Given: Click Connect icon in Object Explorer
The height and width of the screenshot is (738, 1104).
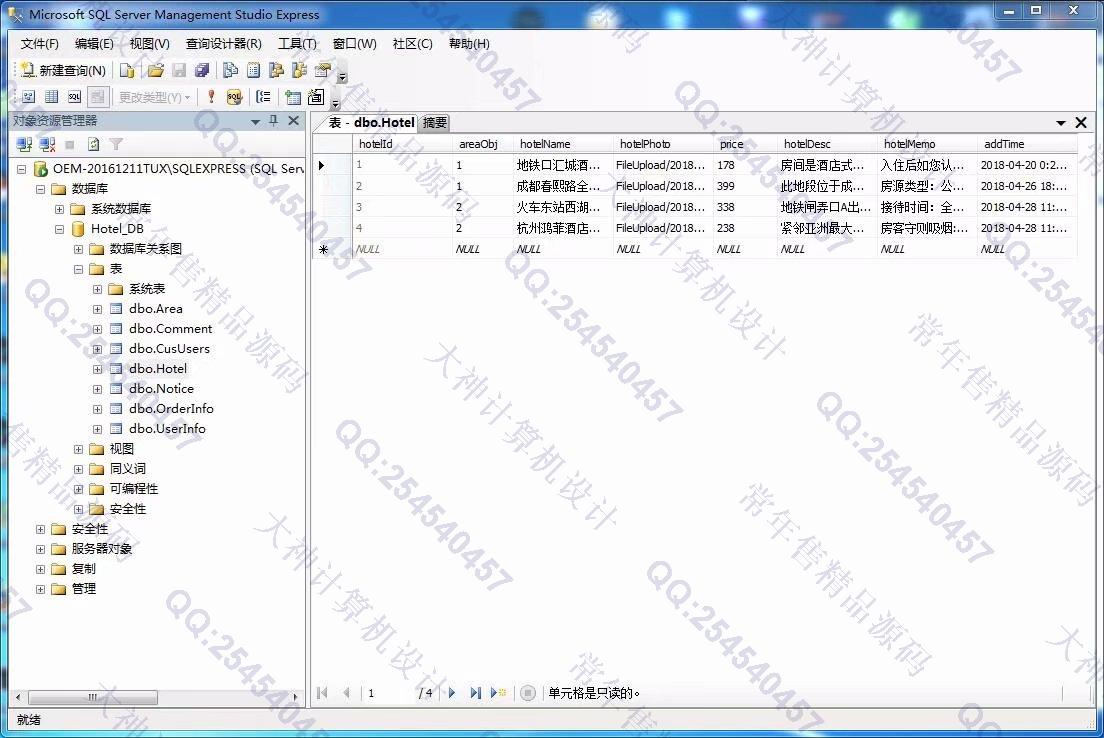Looking at the screenshot, I should 25,144.
